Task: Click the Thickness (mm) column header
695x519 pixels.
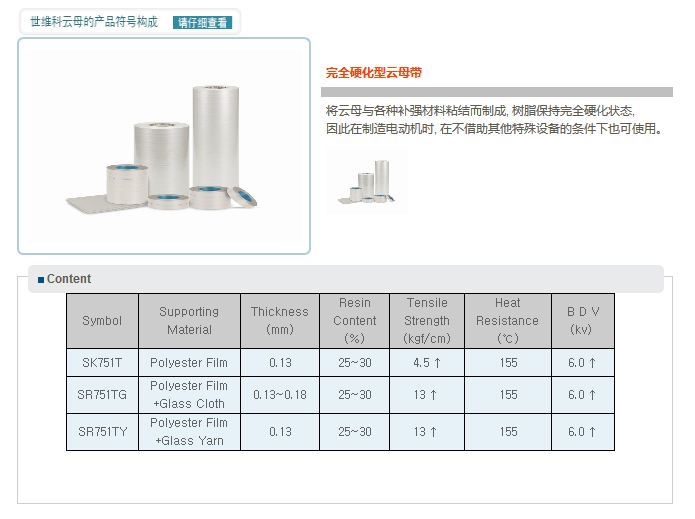Action: click(x=280, y=321)
